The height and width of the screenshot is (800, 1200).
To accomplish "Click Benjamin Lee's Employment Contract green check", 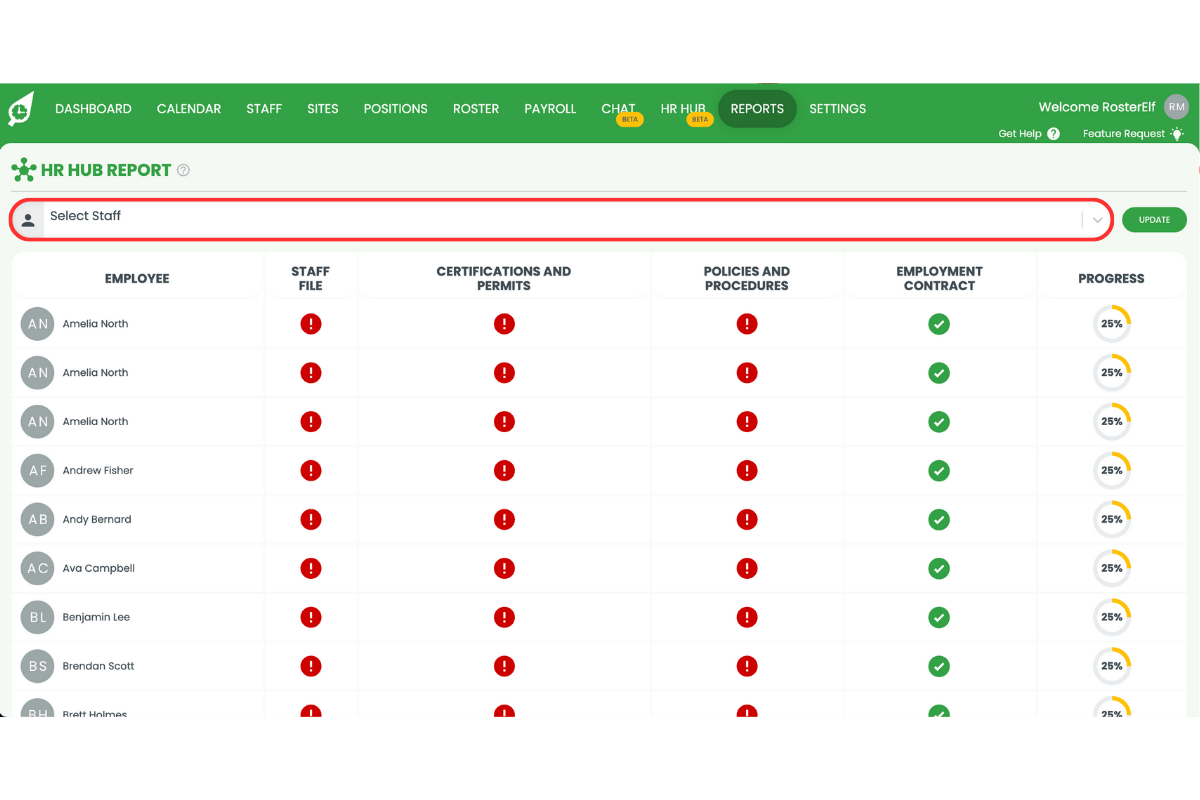I will [939, 617].
